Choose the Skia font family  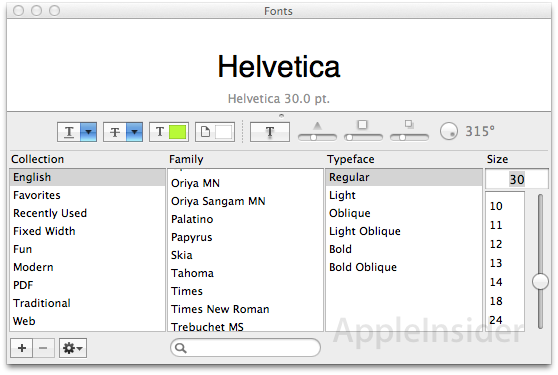245,255
